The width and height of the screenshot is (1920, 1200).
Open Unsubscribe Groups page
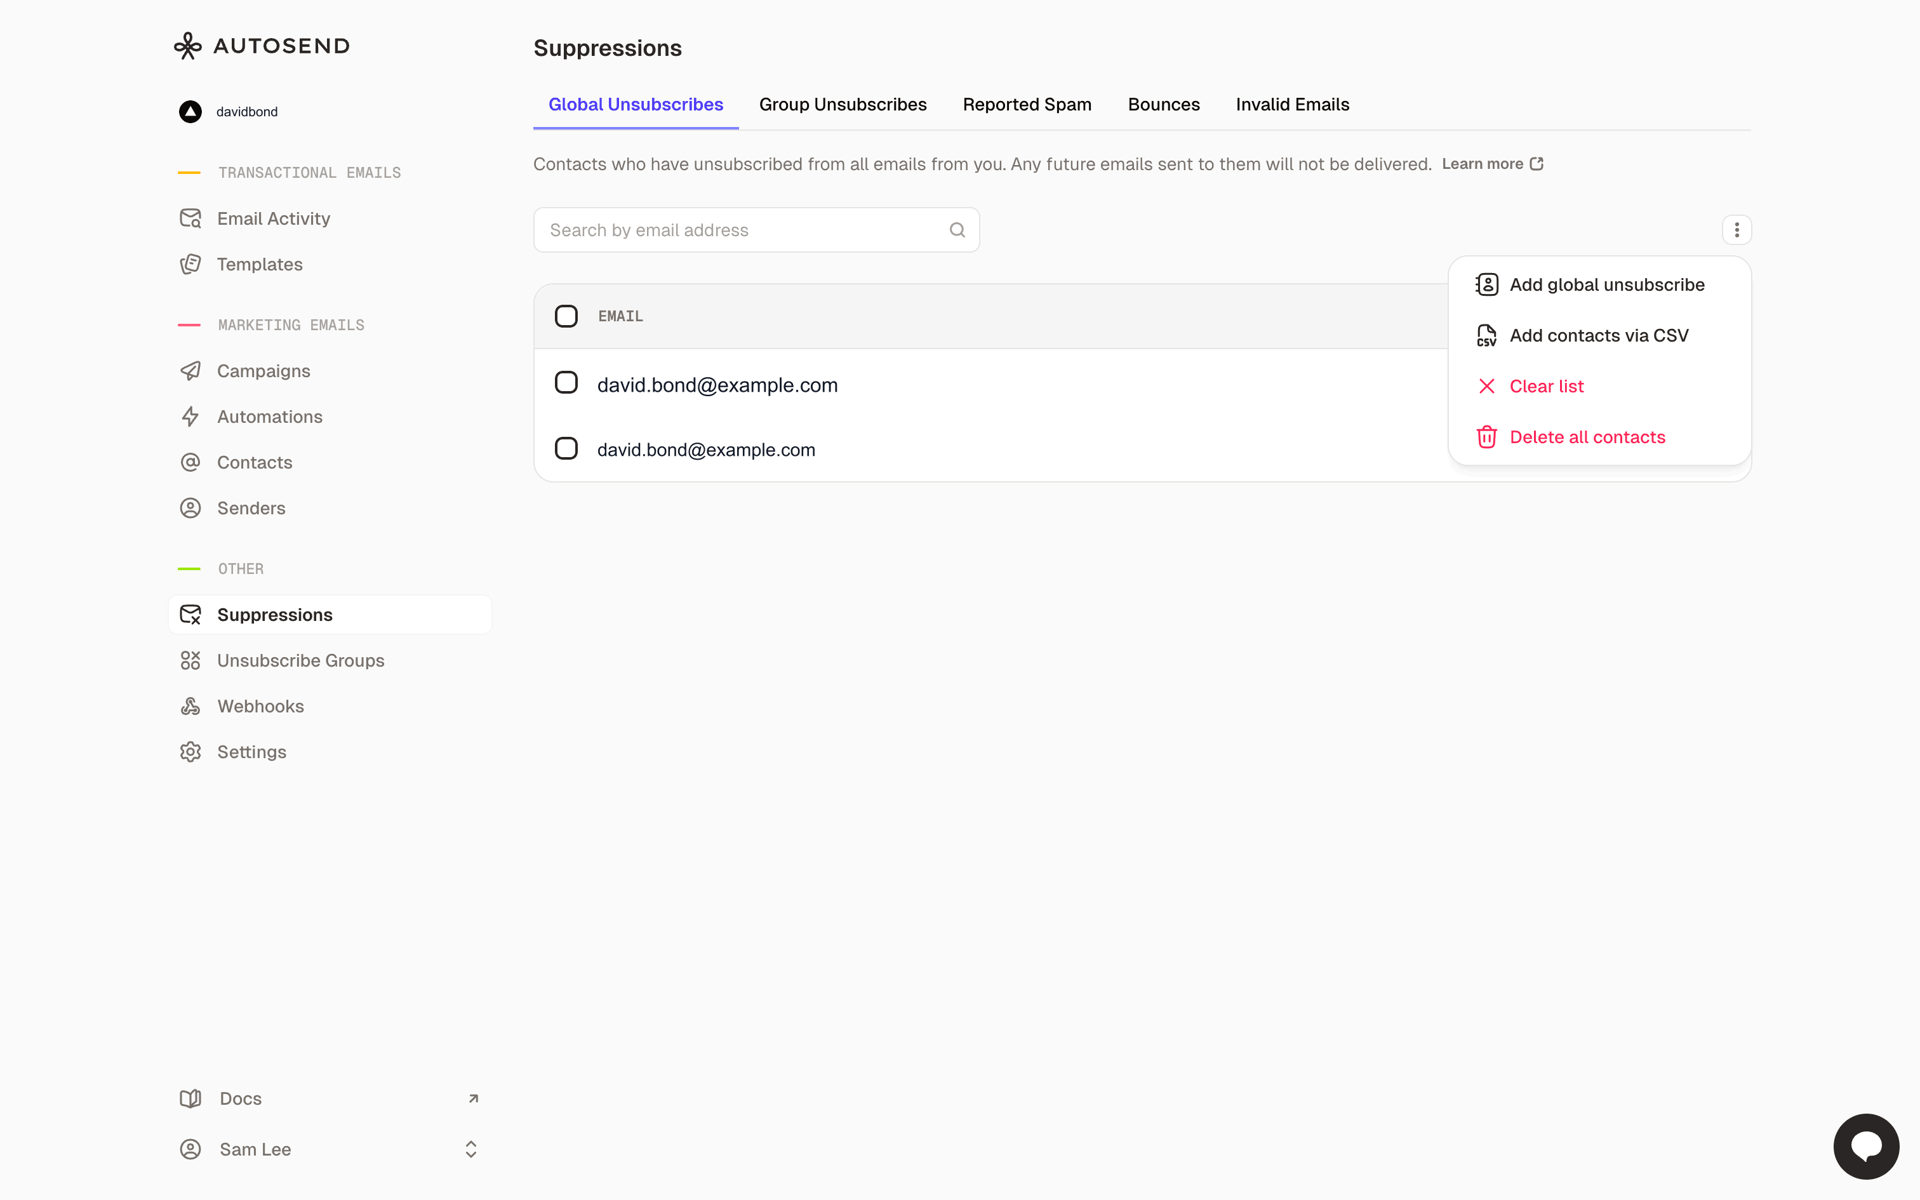click(x=330, y=661)
